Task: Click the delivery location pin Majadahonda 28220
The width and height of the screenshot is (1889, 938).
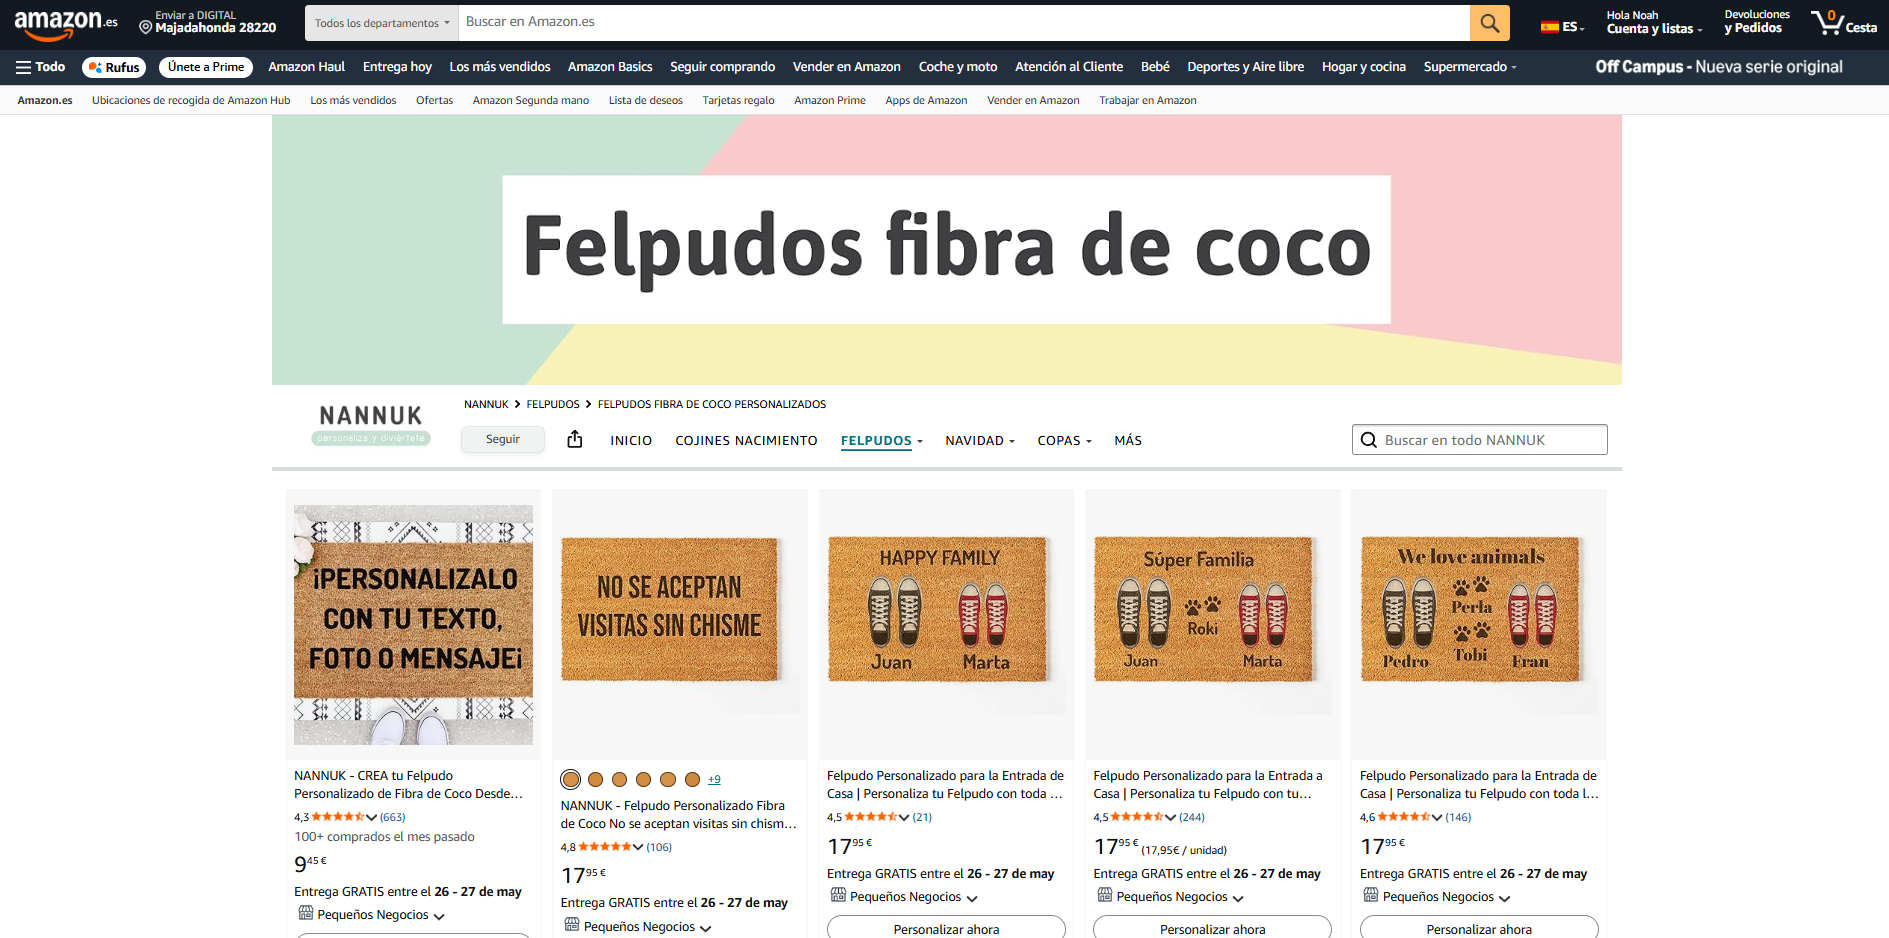Action: [x=208, y=22]
